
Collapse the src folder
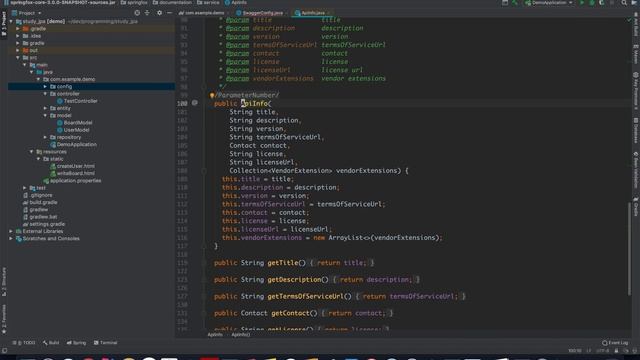(18, 58)
